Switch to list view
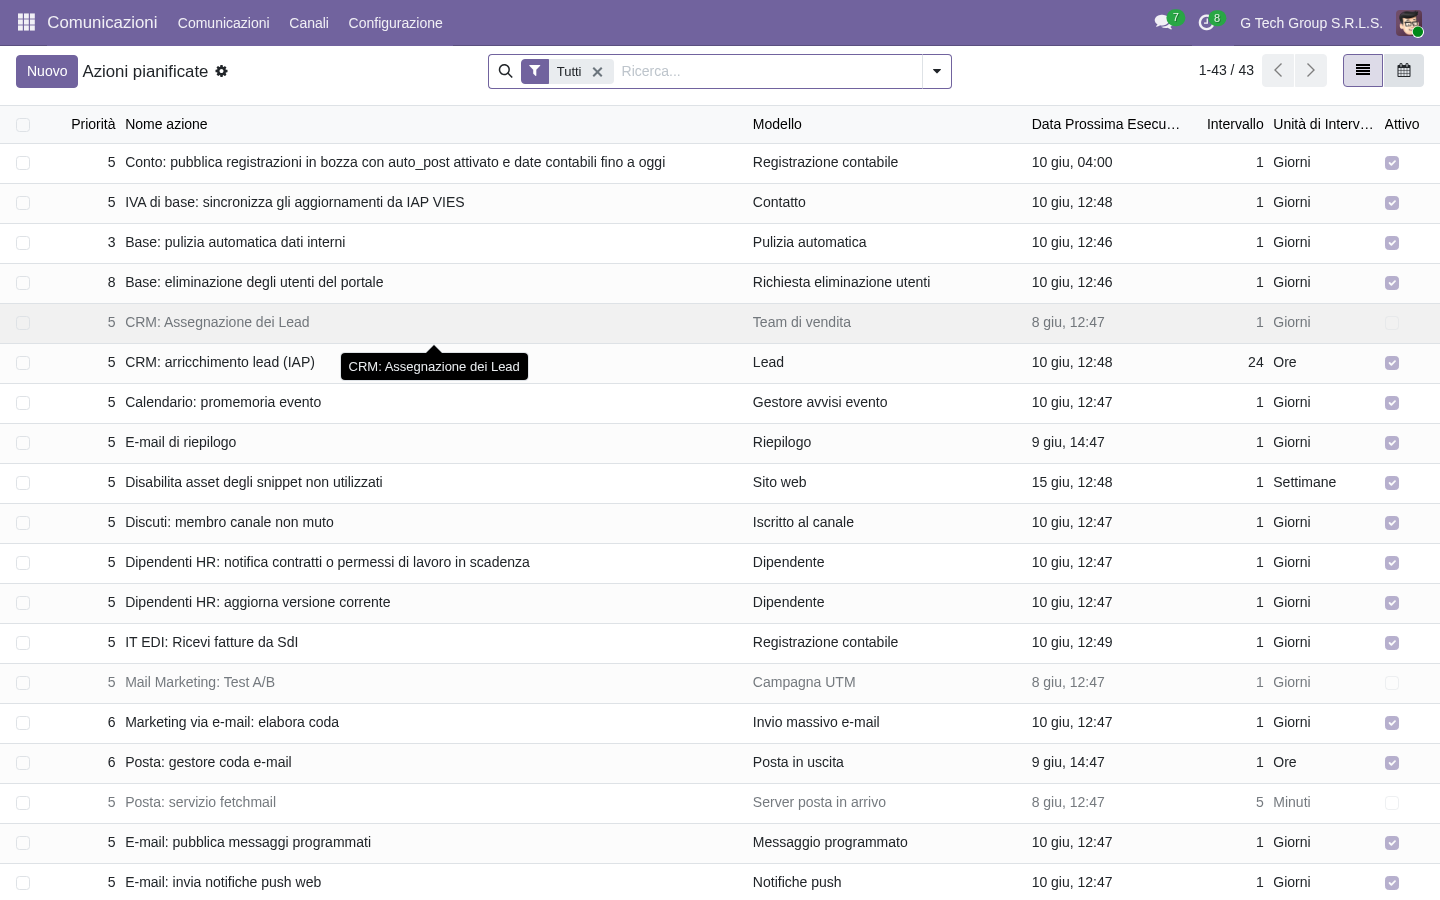Viewport: 1440px width, 900px height. pyautogui.click(x=1363, y=71)
